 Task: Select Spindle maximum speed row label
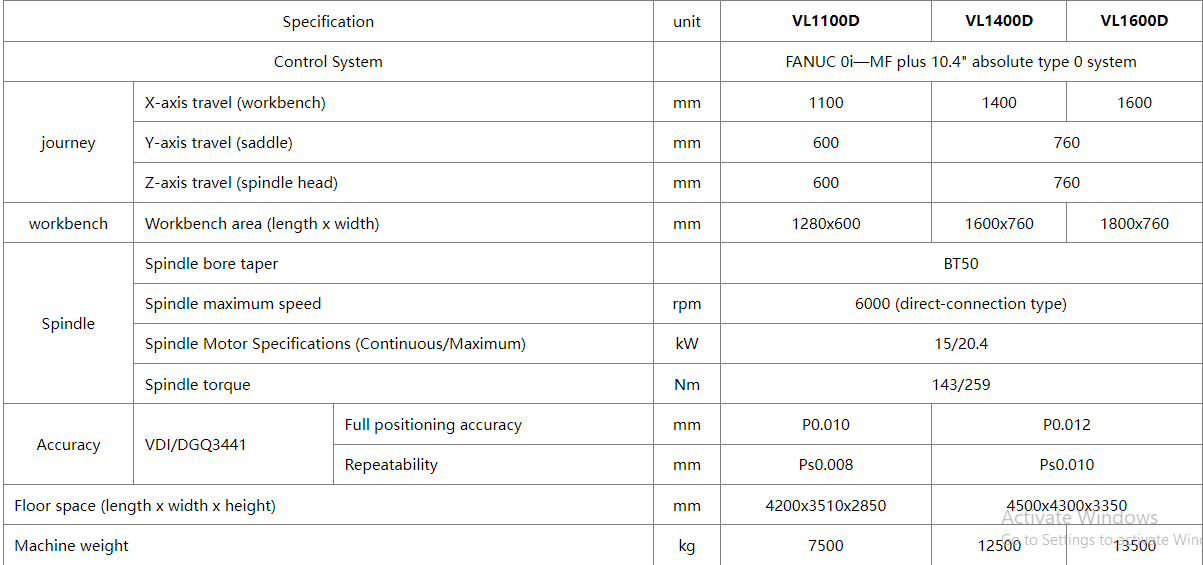point(233,304)
